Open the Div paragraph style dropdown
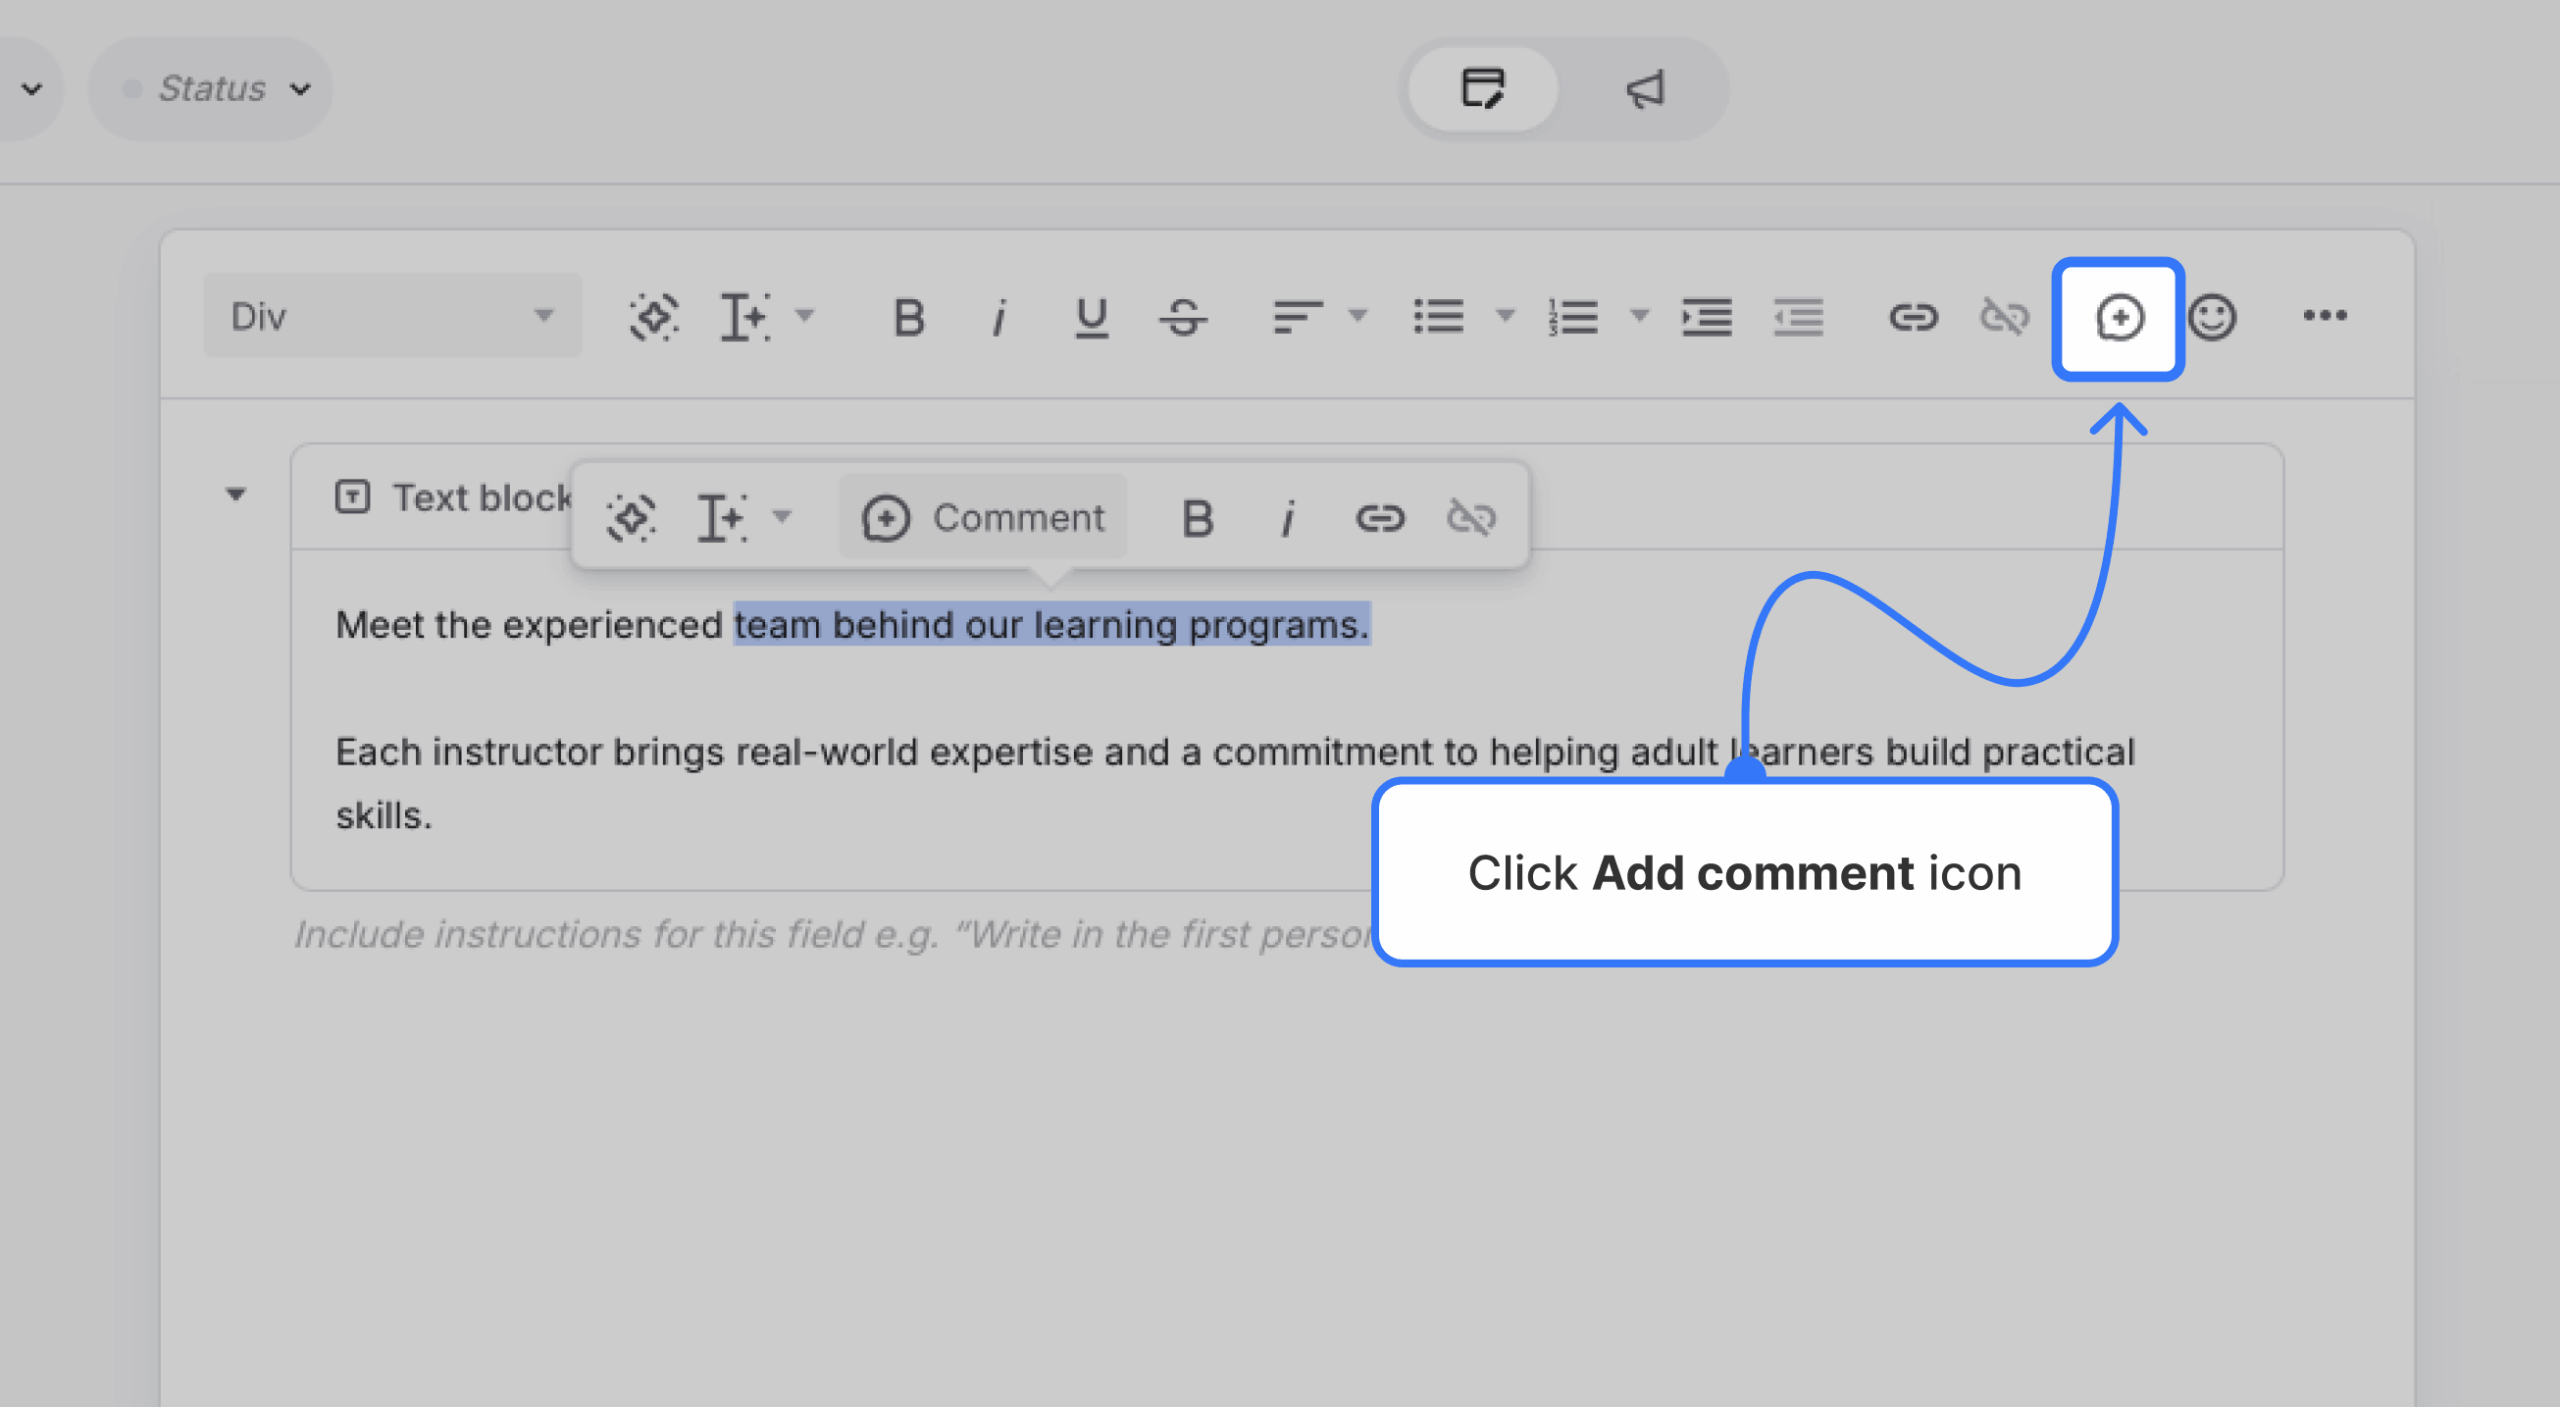 click(392, 315)
